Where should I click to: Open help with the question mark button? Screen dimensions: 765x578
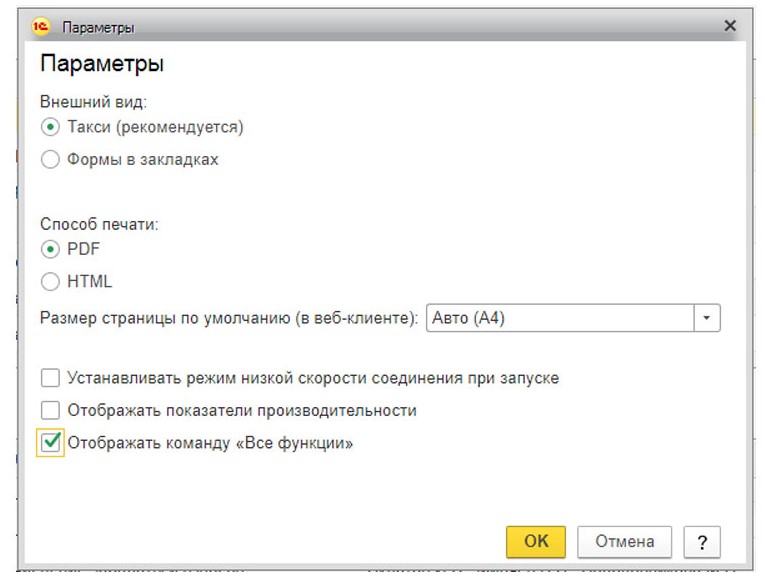coord(702,541)
